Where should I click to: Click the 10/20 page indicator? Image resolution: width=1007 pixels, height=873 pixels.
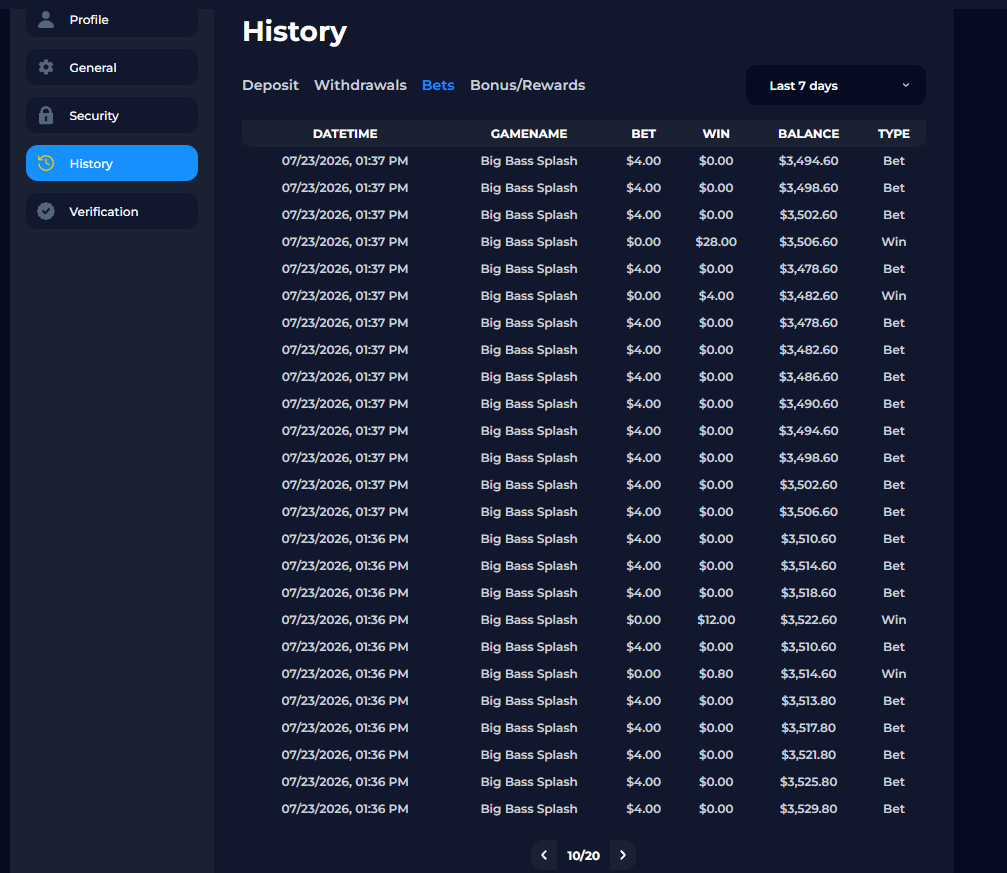(583, 856)
